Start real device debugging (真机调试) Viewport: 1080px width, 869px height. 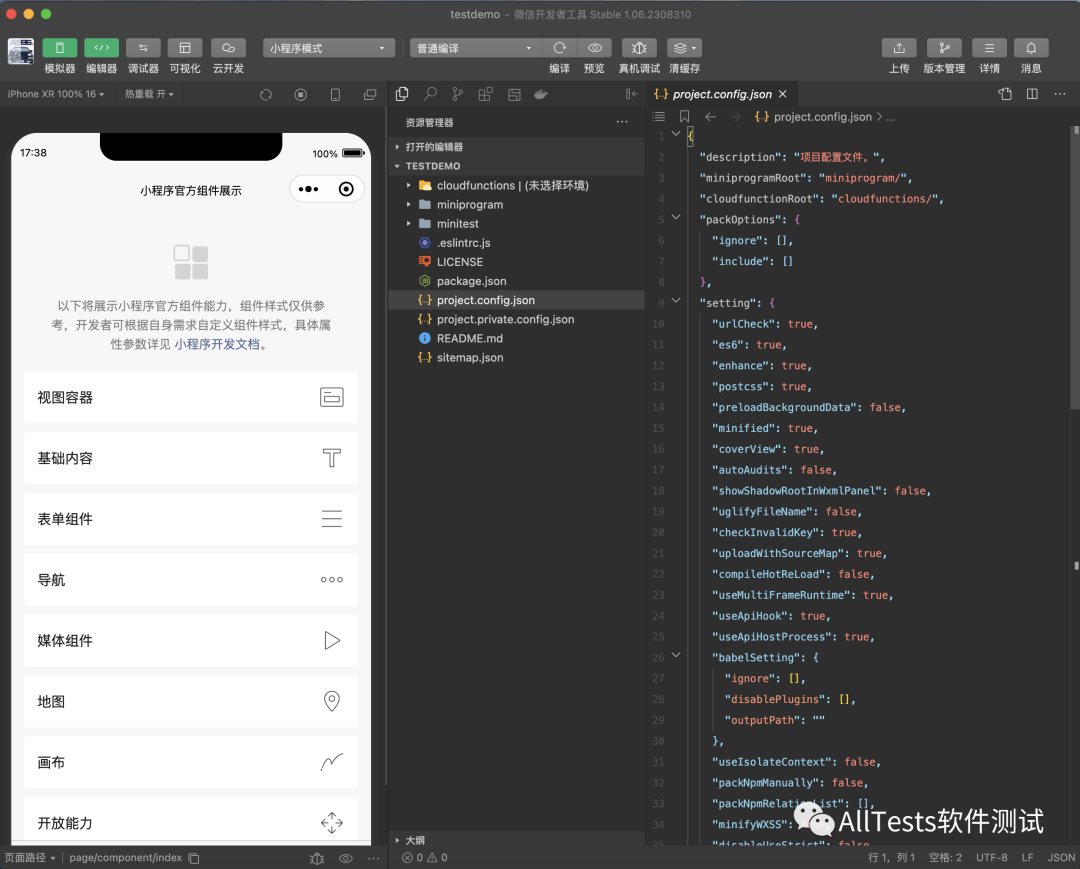(639, 48)
